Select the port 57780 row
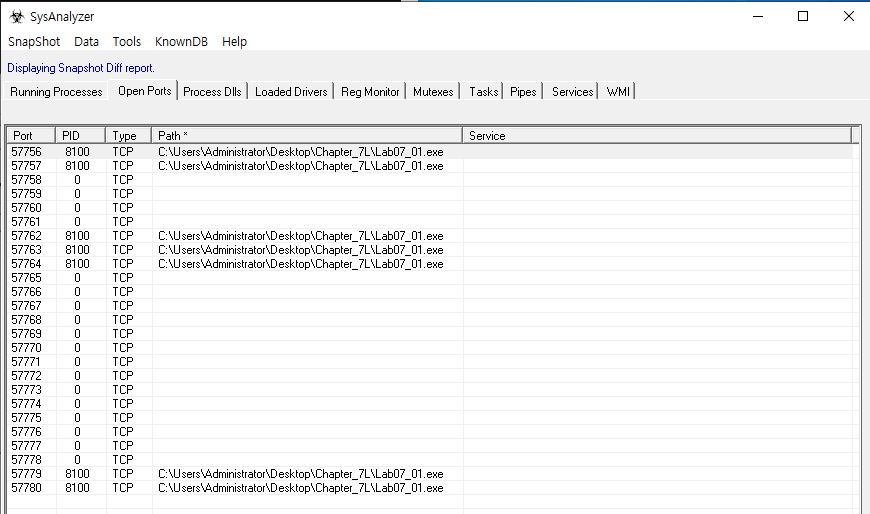The image size is (870, 514). point(430,488)
